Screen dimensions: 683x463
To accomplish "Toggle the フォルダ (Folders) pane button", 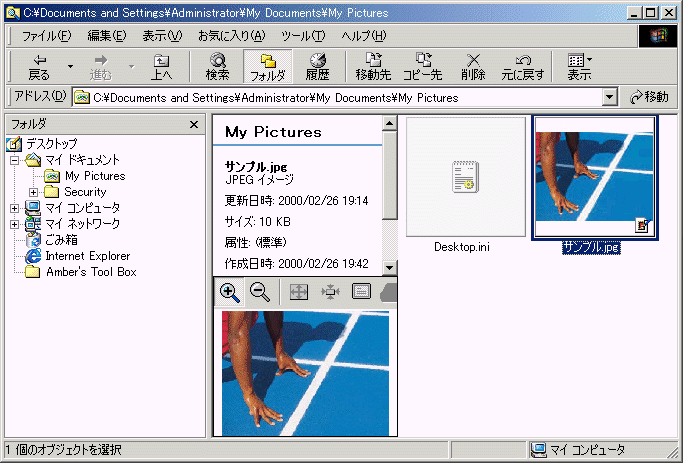I will (267, 67).
